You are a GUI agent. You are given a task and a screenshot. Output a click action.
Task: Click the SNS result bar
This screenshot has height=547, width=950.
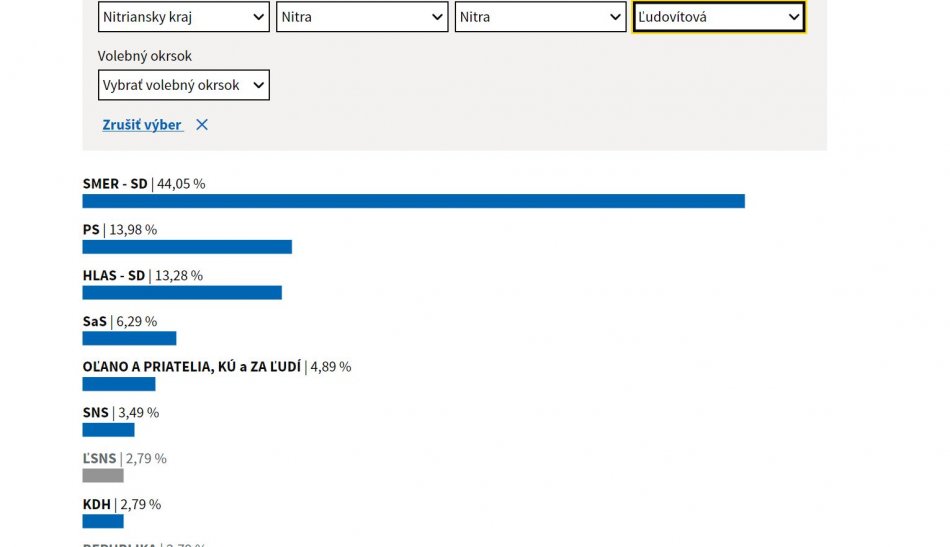point(108,430)
